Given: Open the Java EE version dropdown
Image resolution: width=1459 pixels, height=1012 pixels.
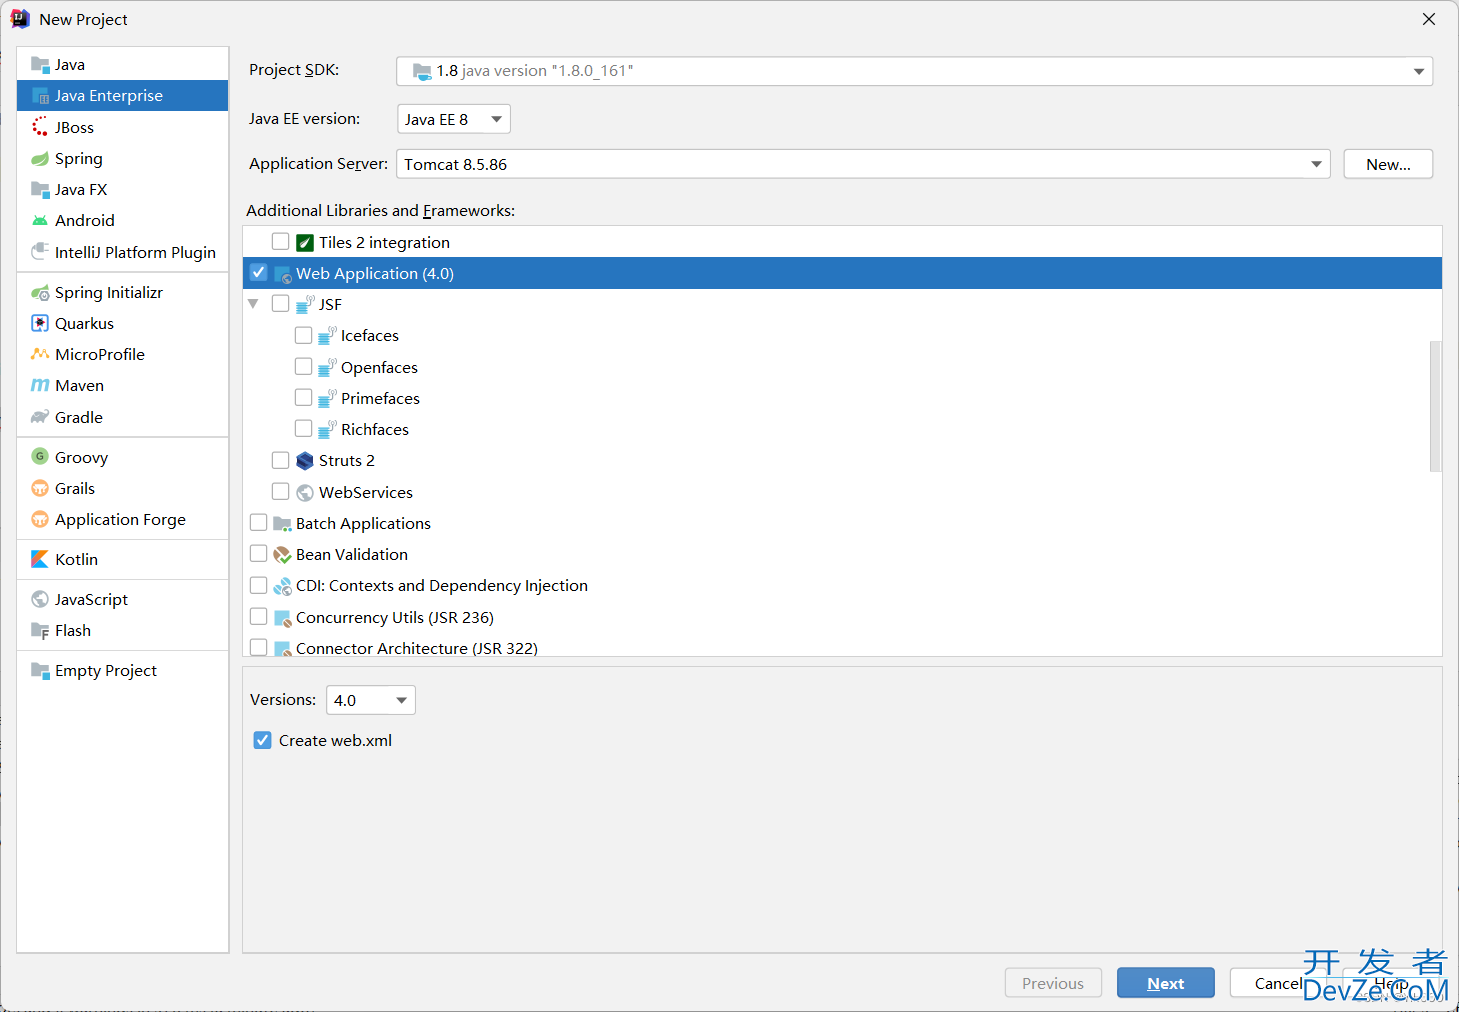Looking at the screenshot, I should 454,119.
